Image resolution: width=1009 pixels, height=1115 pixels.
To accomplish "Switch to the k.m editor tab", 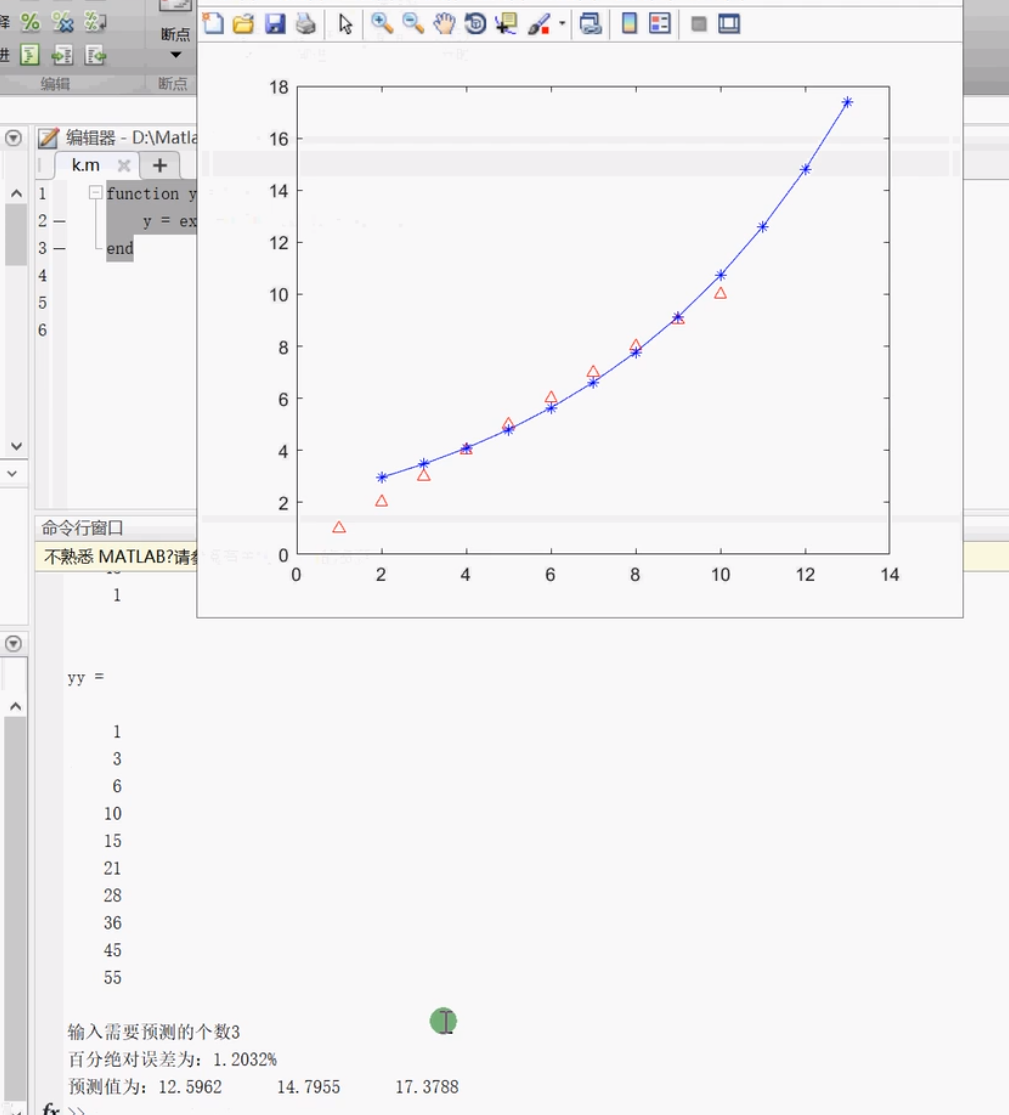I will click(x=85, y=165).
